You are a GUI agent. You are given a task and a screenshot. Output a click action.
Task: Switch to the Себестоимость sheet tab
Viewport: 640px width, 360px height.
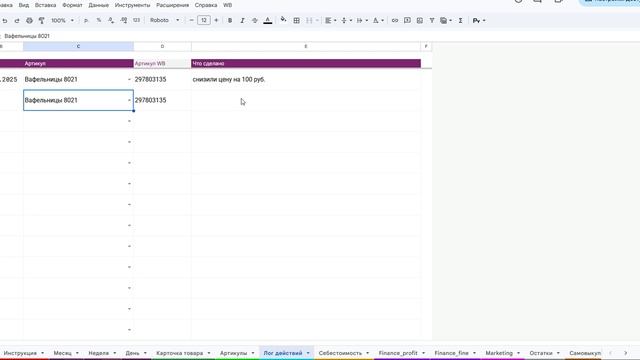[x=340, y=353]
